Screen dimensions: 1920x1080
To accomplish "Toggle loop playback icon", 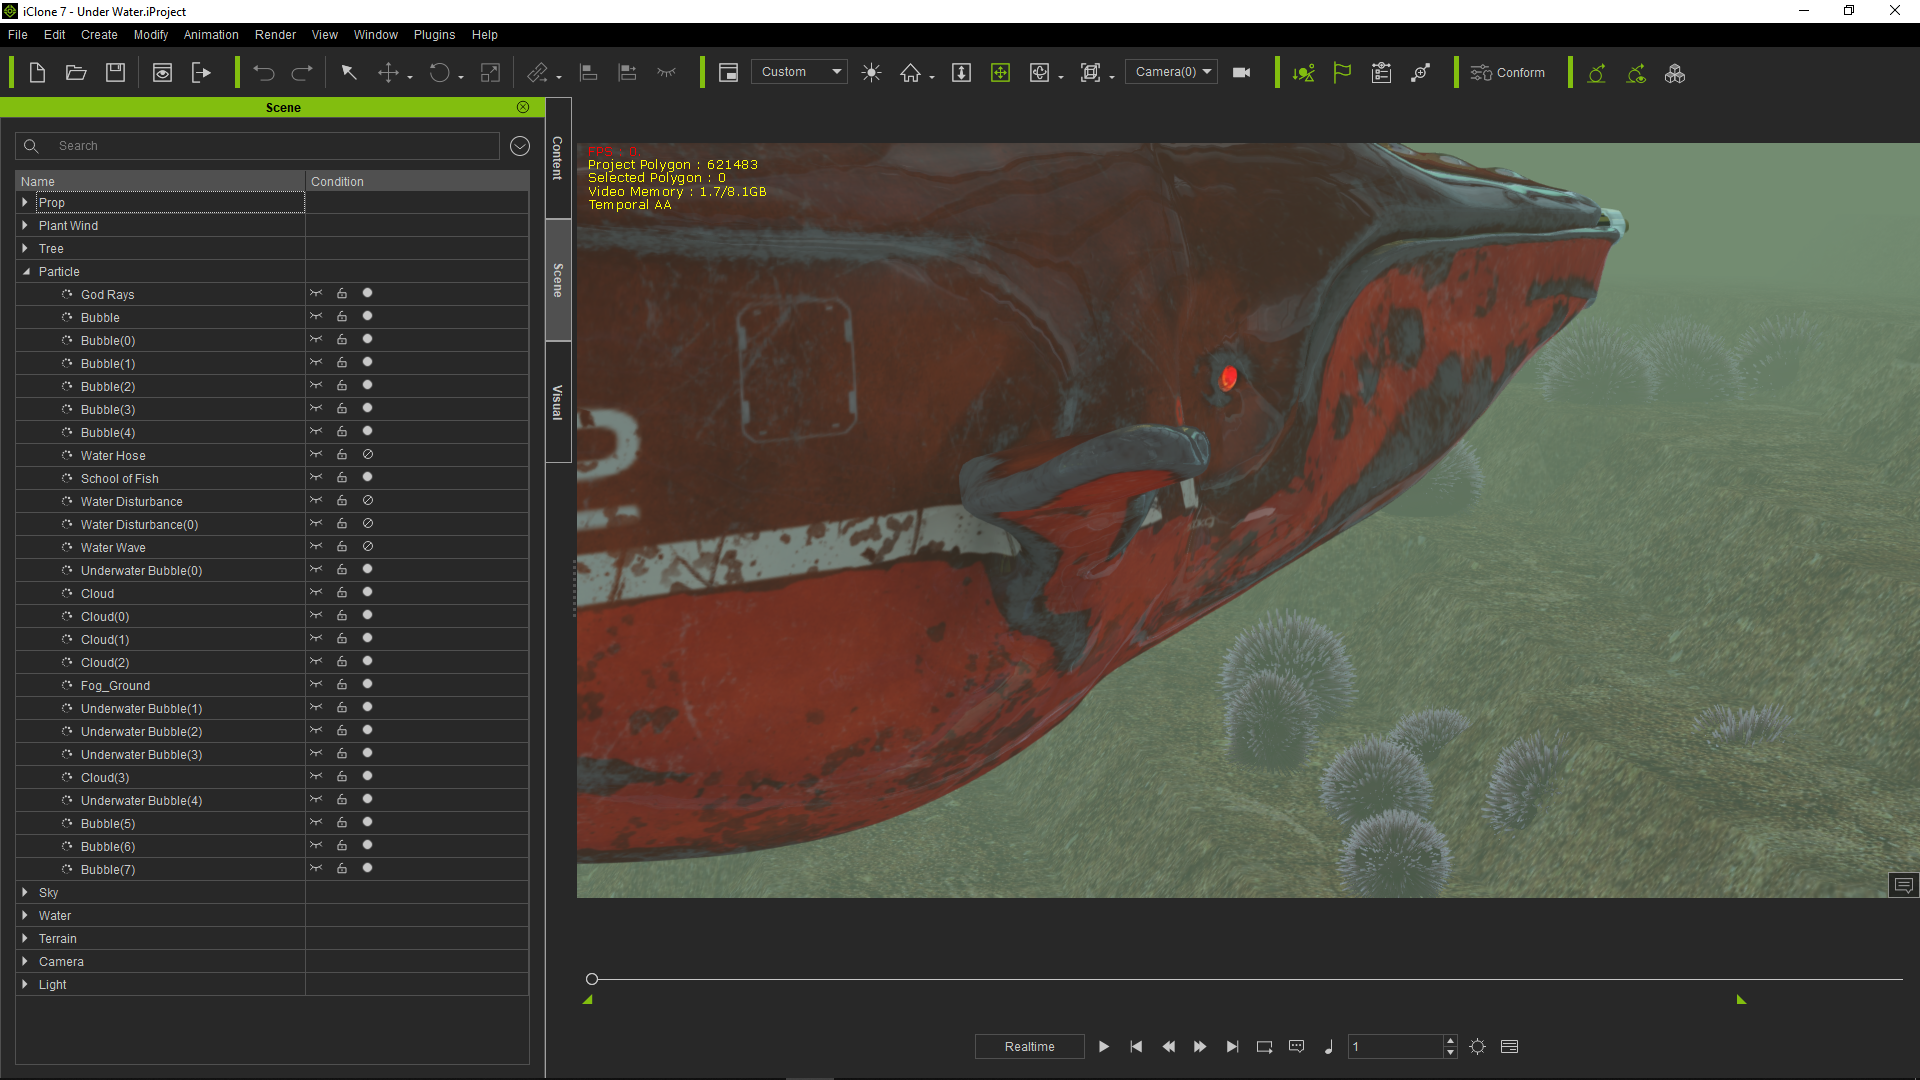I will pyautogui.click(x=1265, y=1047).
